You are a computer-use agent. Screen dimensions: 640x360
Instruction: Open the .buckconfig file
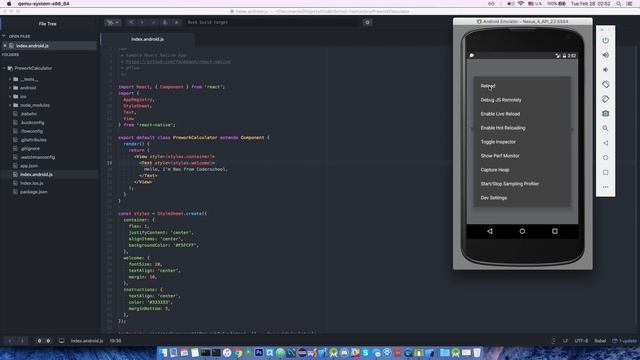click(32, 122)
